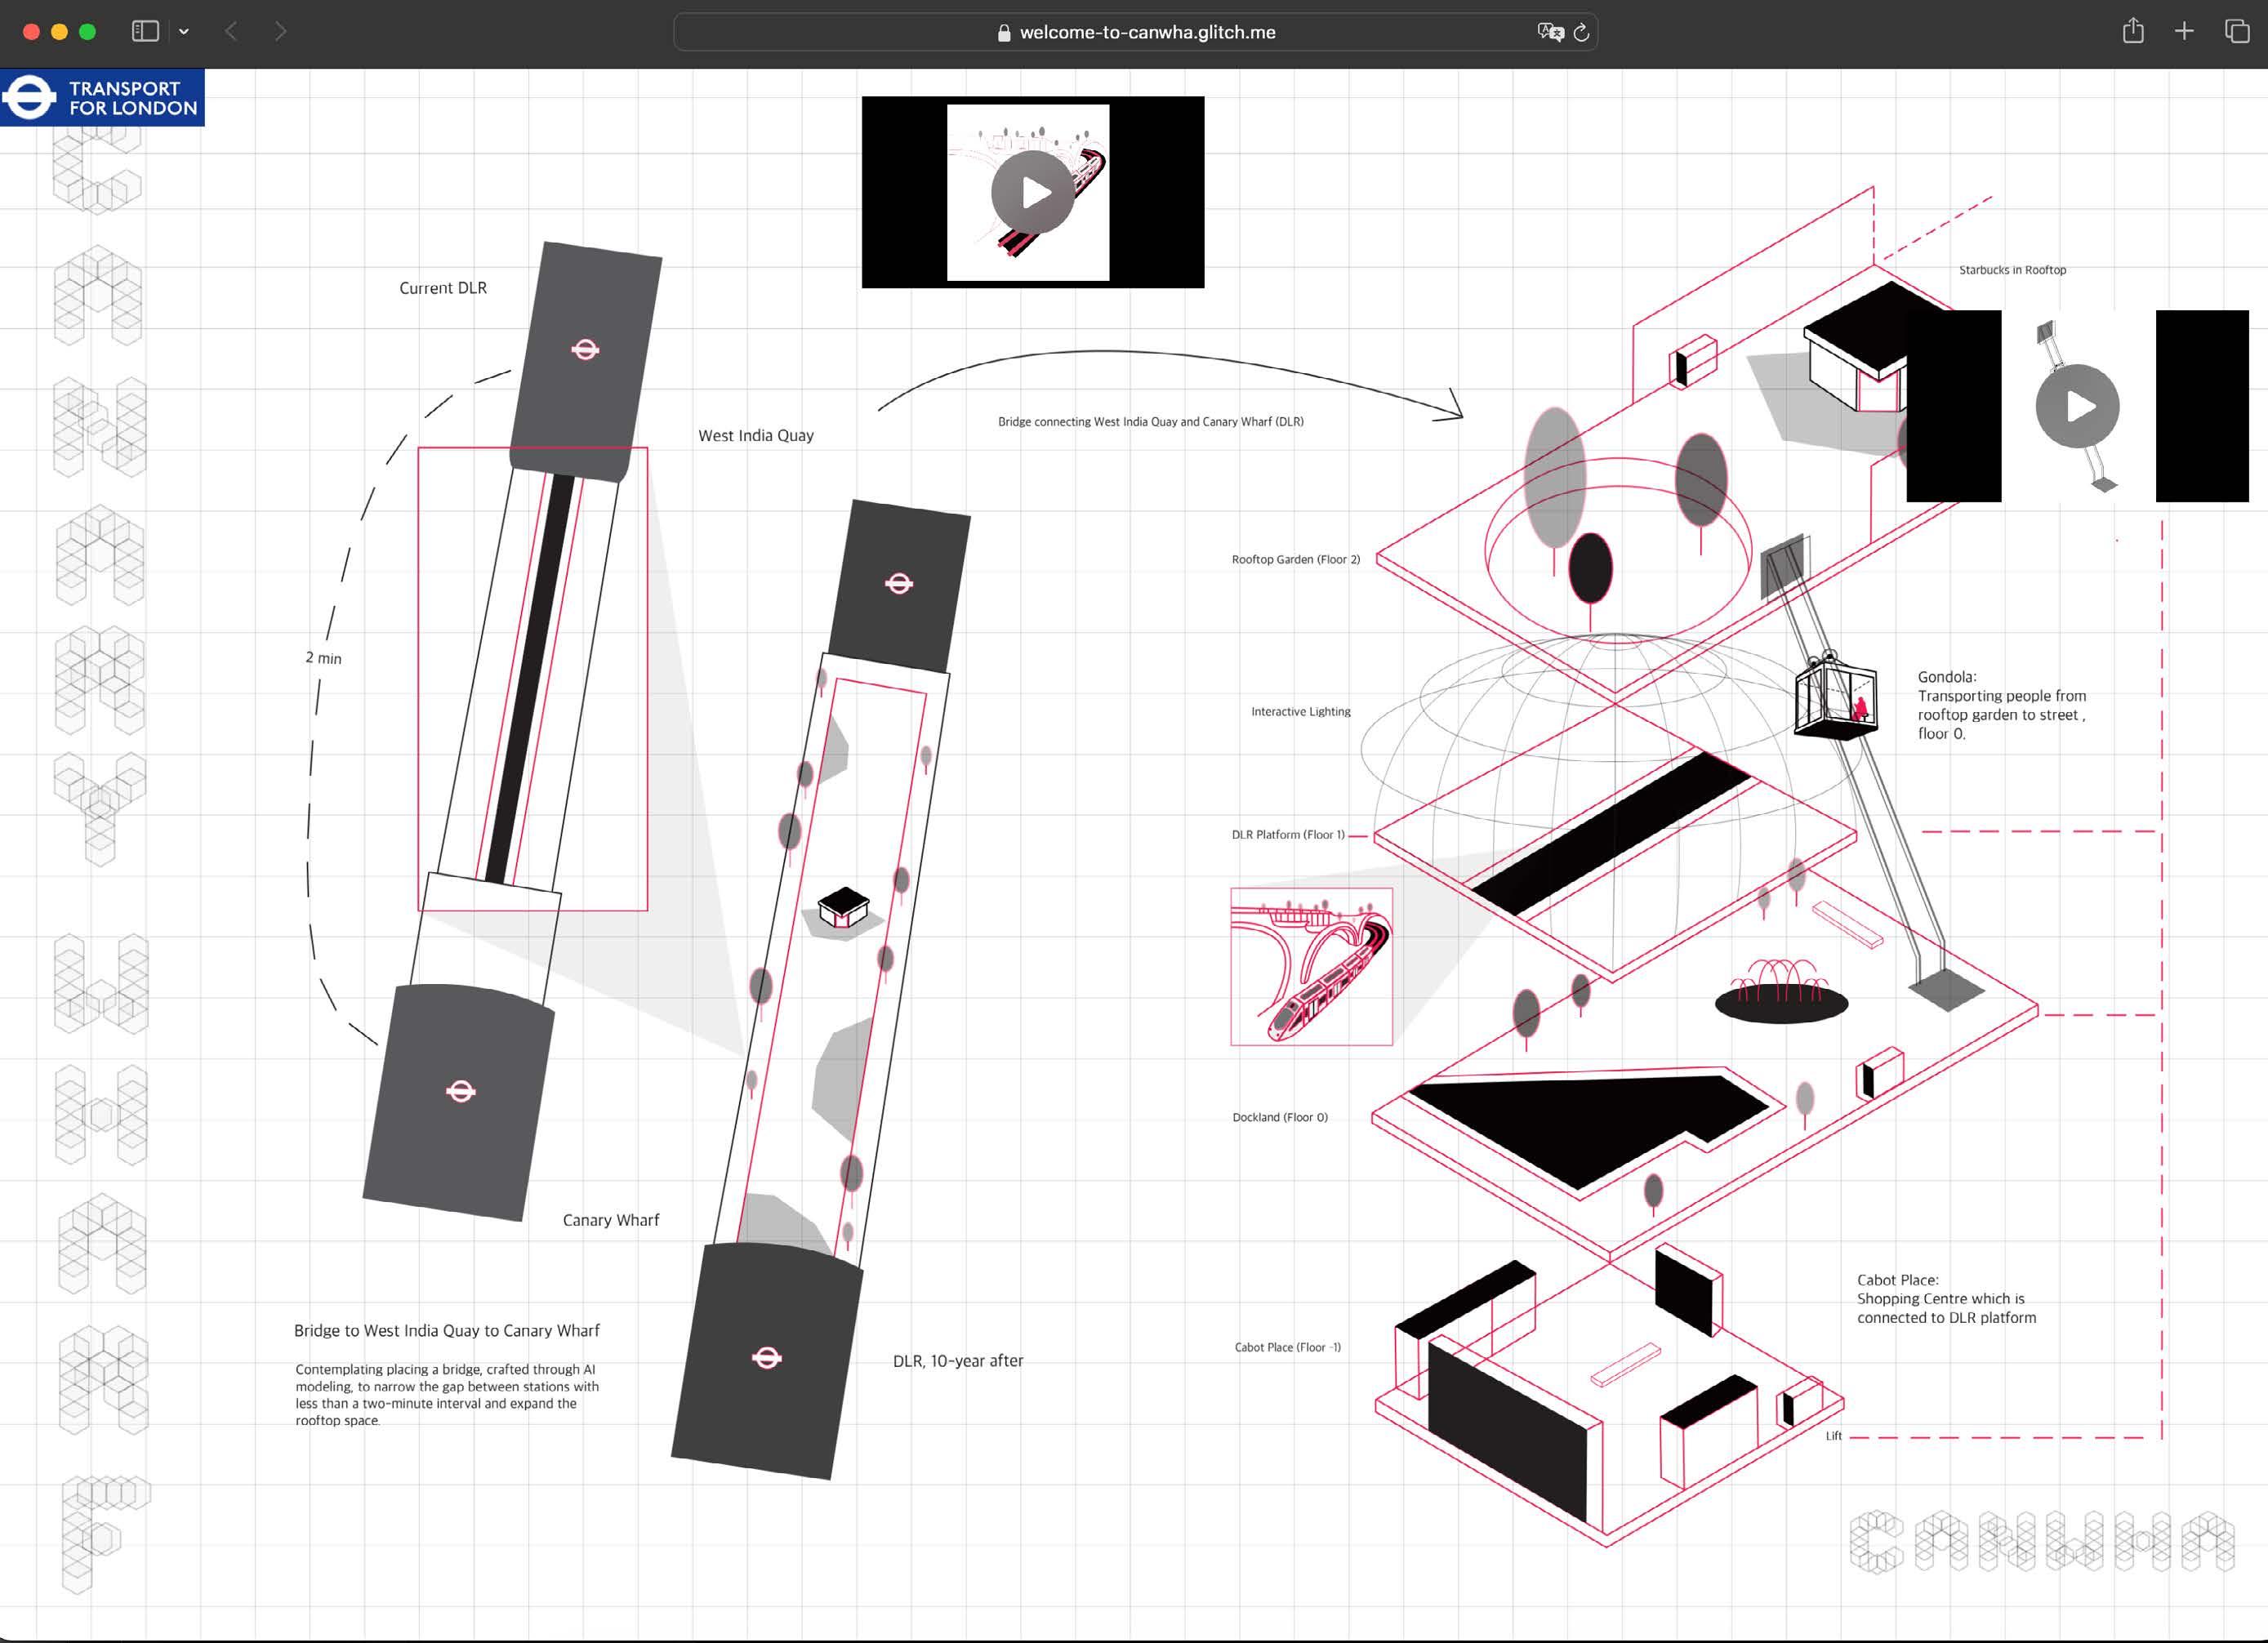Play the top center train video
This screenshot has height=1643, width=2268.
[1033, 192]
